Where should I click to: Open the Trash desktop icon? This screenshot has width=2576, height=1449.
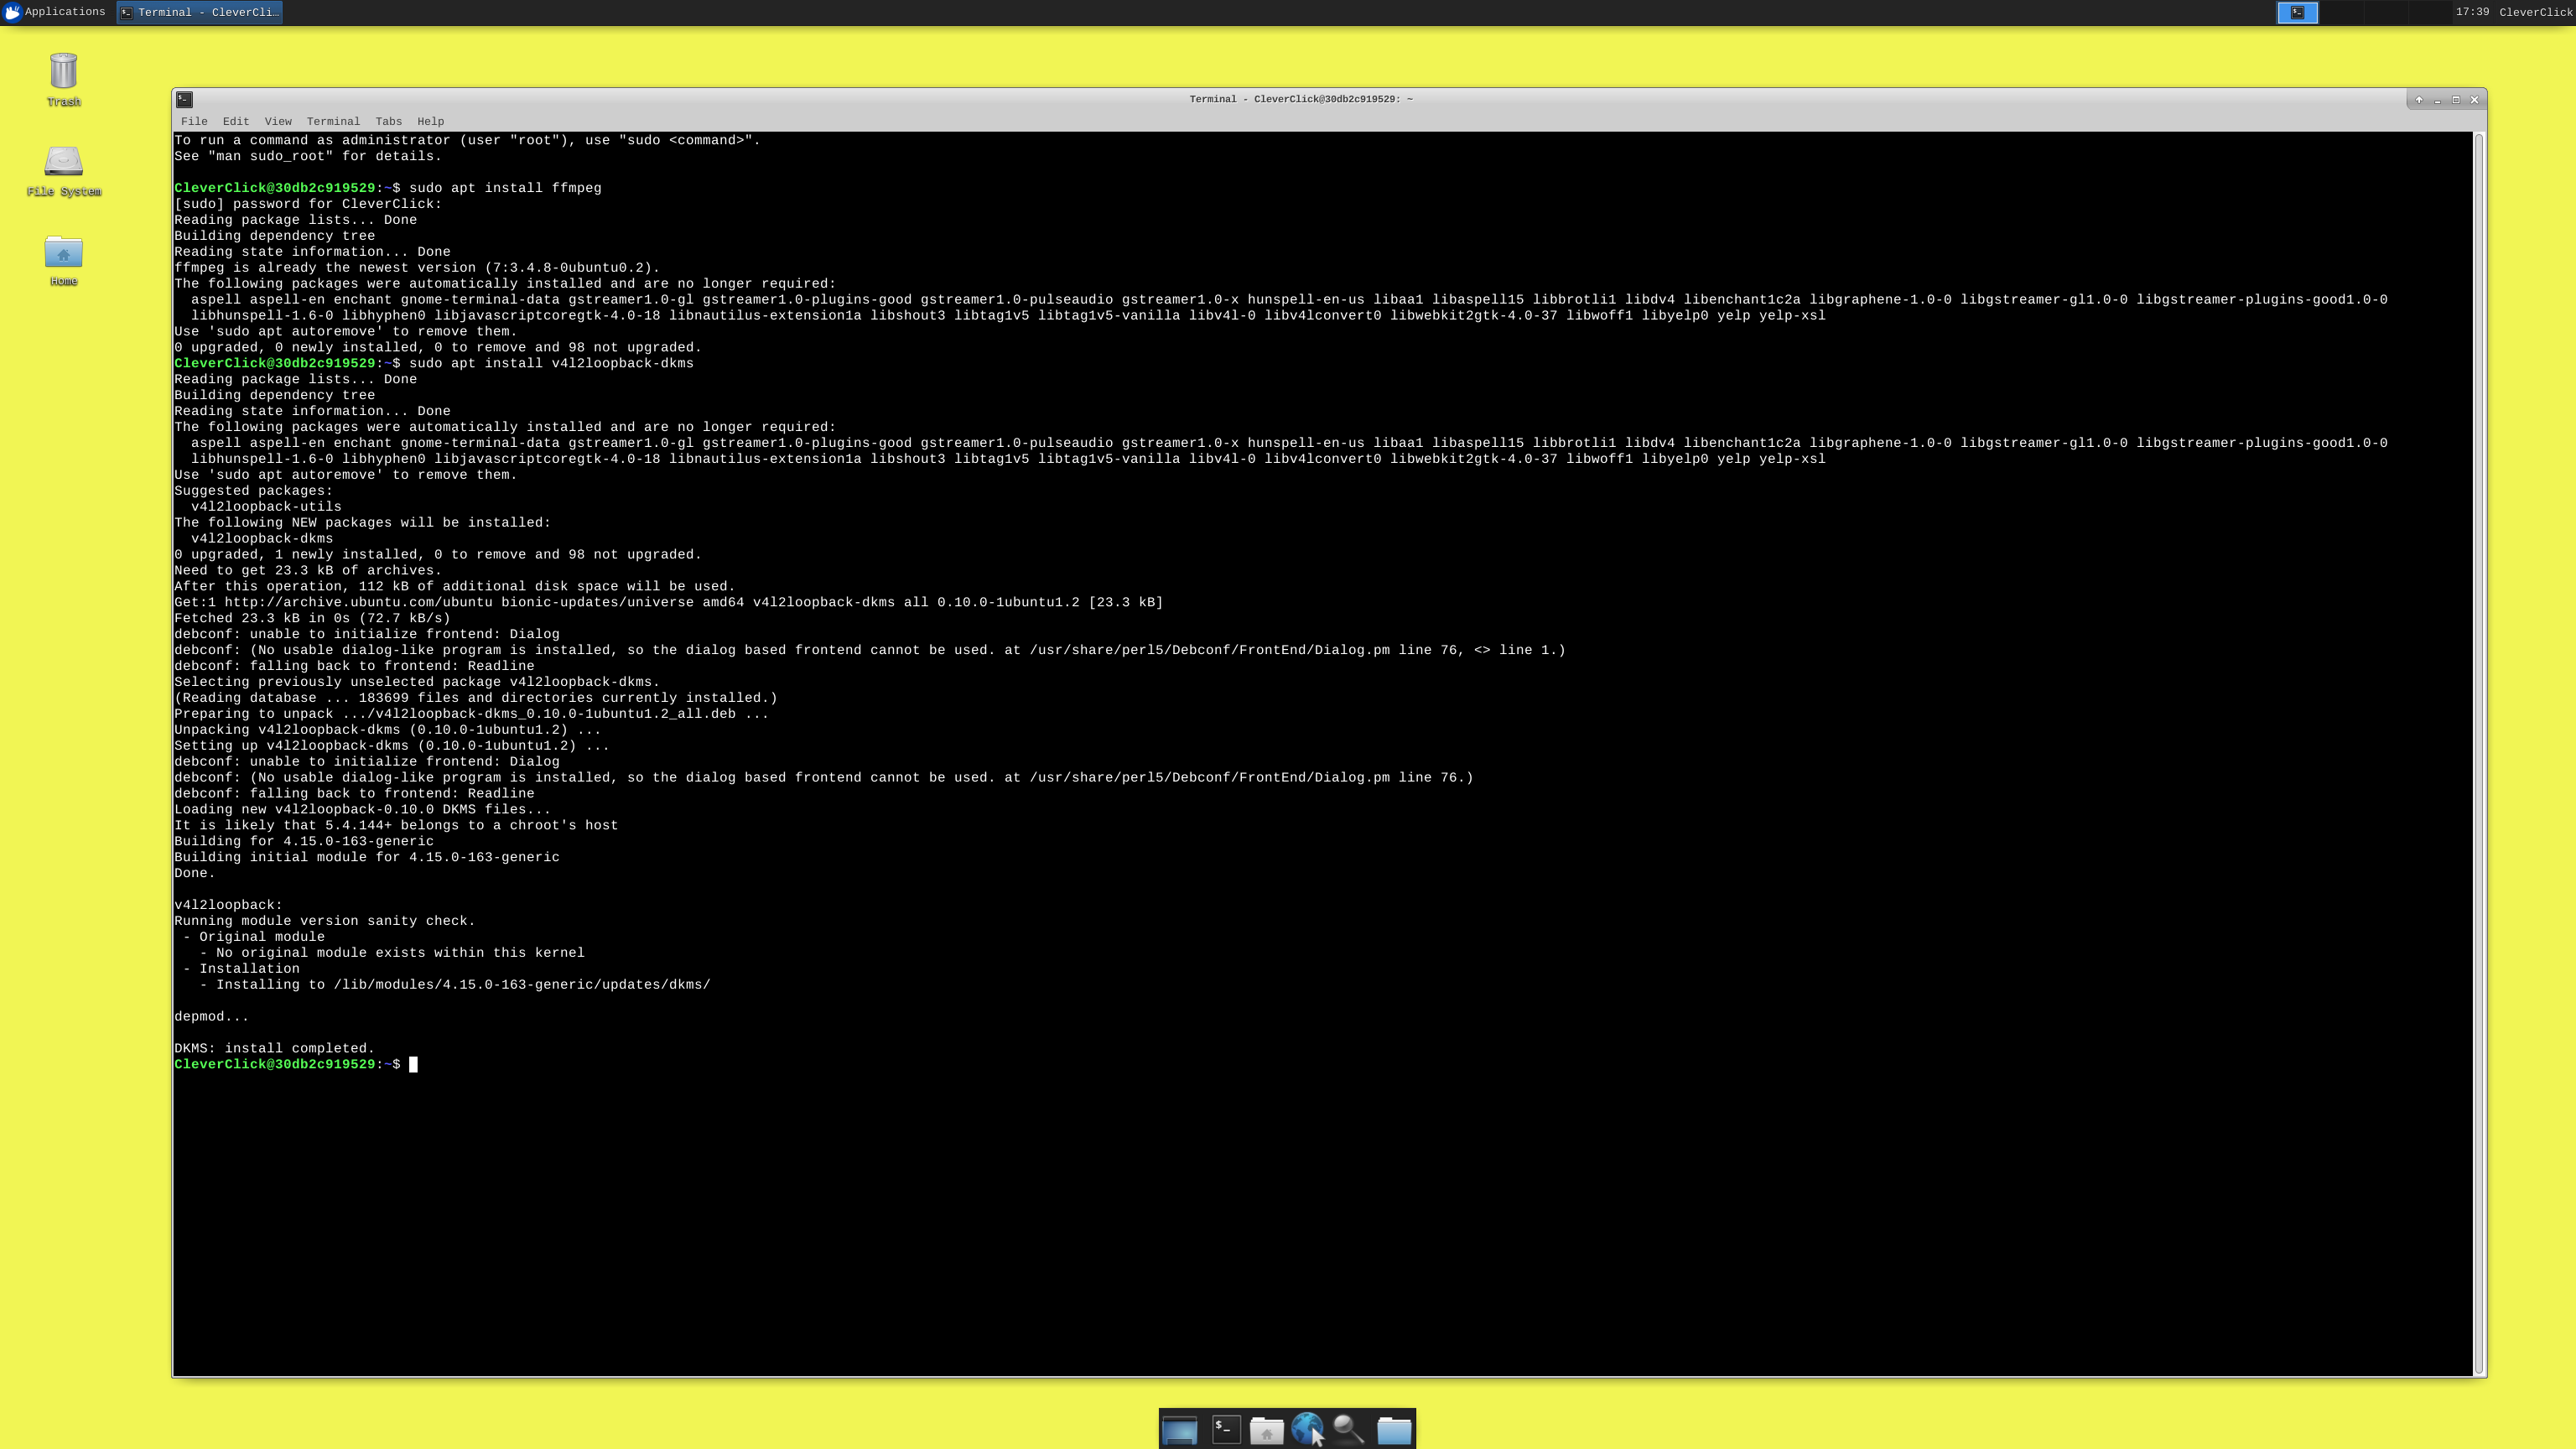[x=63, y=72]
